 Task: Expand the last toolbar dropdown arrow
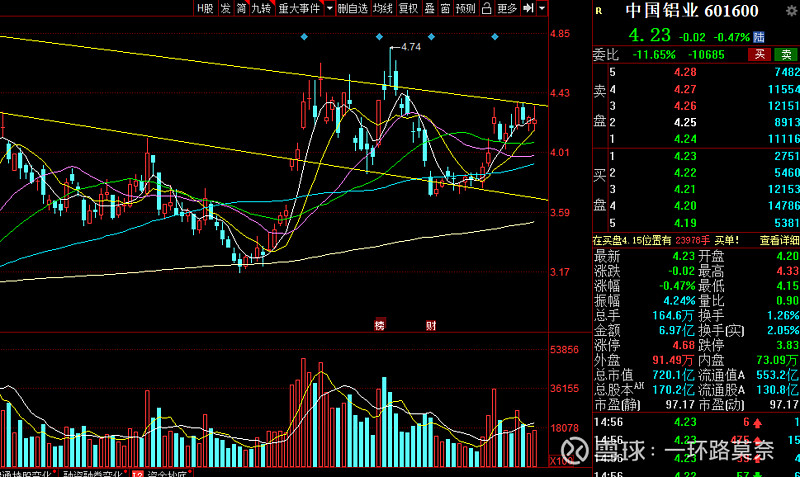pyautogui.click(x=542, y=8)
